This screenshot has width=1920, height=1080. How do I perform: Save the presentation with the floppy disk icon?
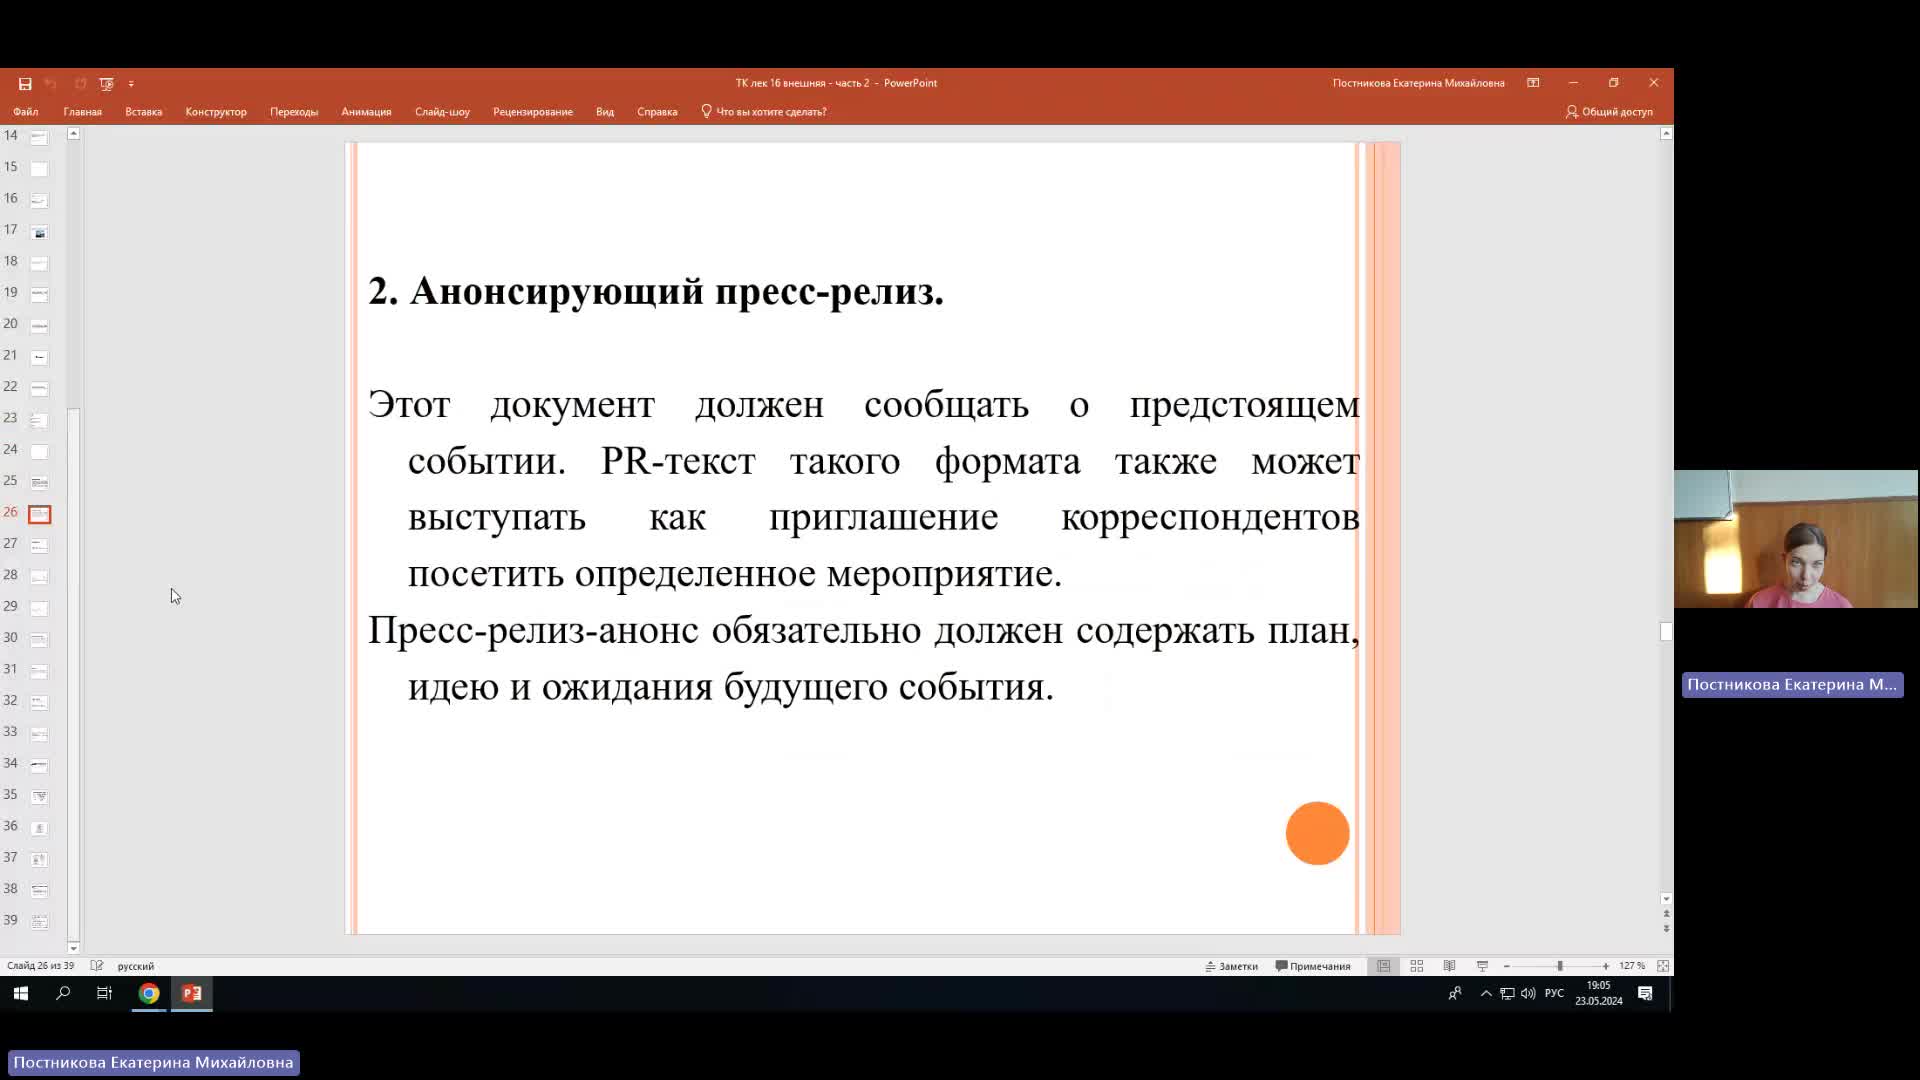(x=25, y=84)
